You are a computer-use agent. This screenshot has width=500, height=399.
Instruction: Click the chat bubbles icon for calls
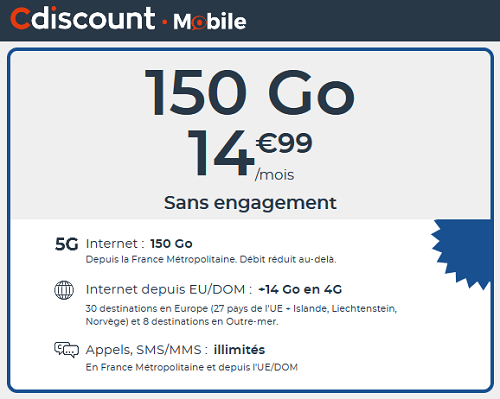tap(67, 350)
